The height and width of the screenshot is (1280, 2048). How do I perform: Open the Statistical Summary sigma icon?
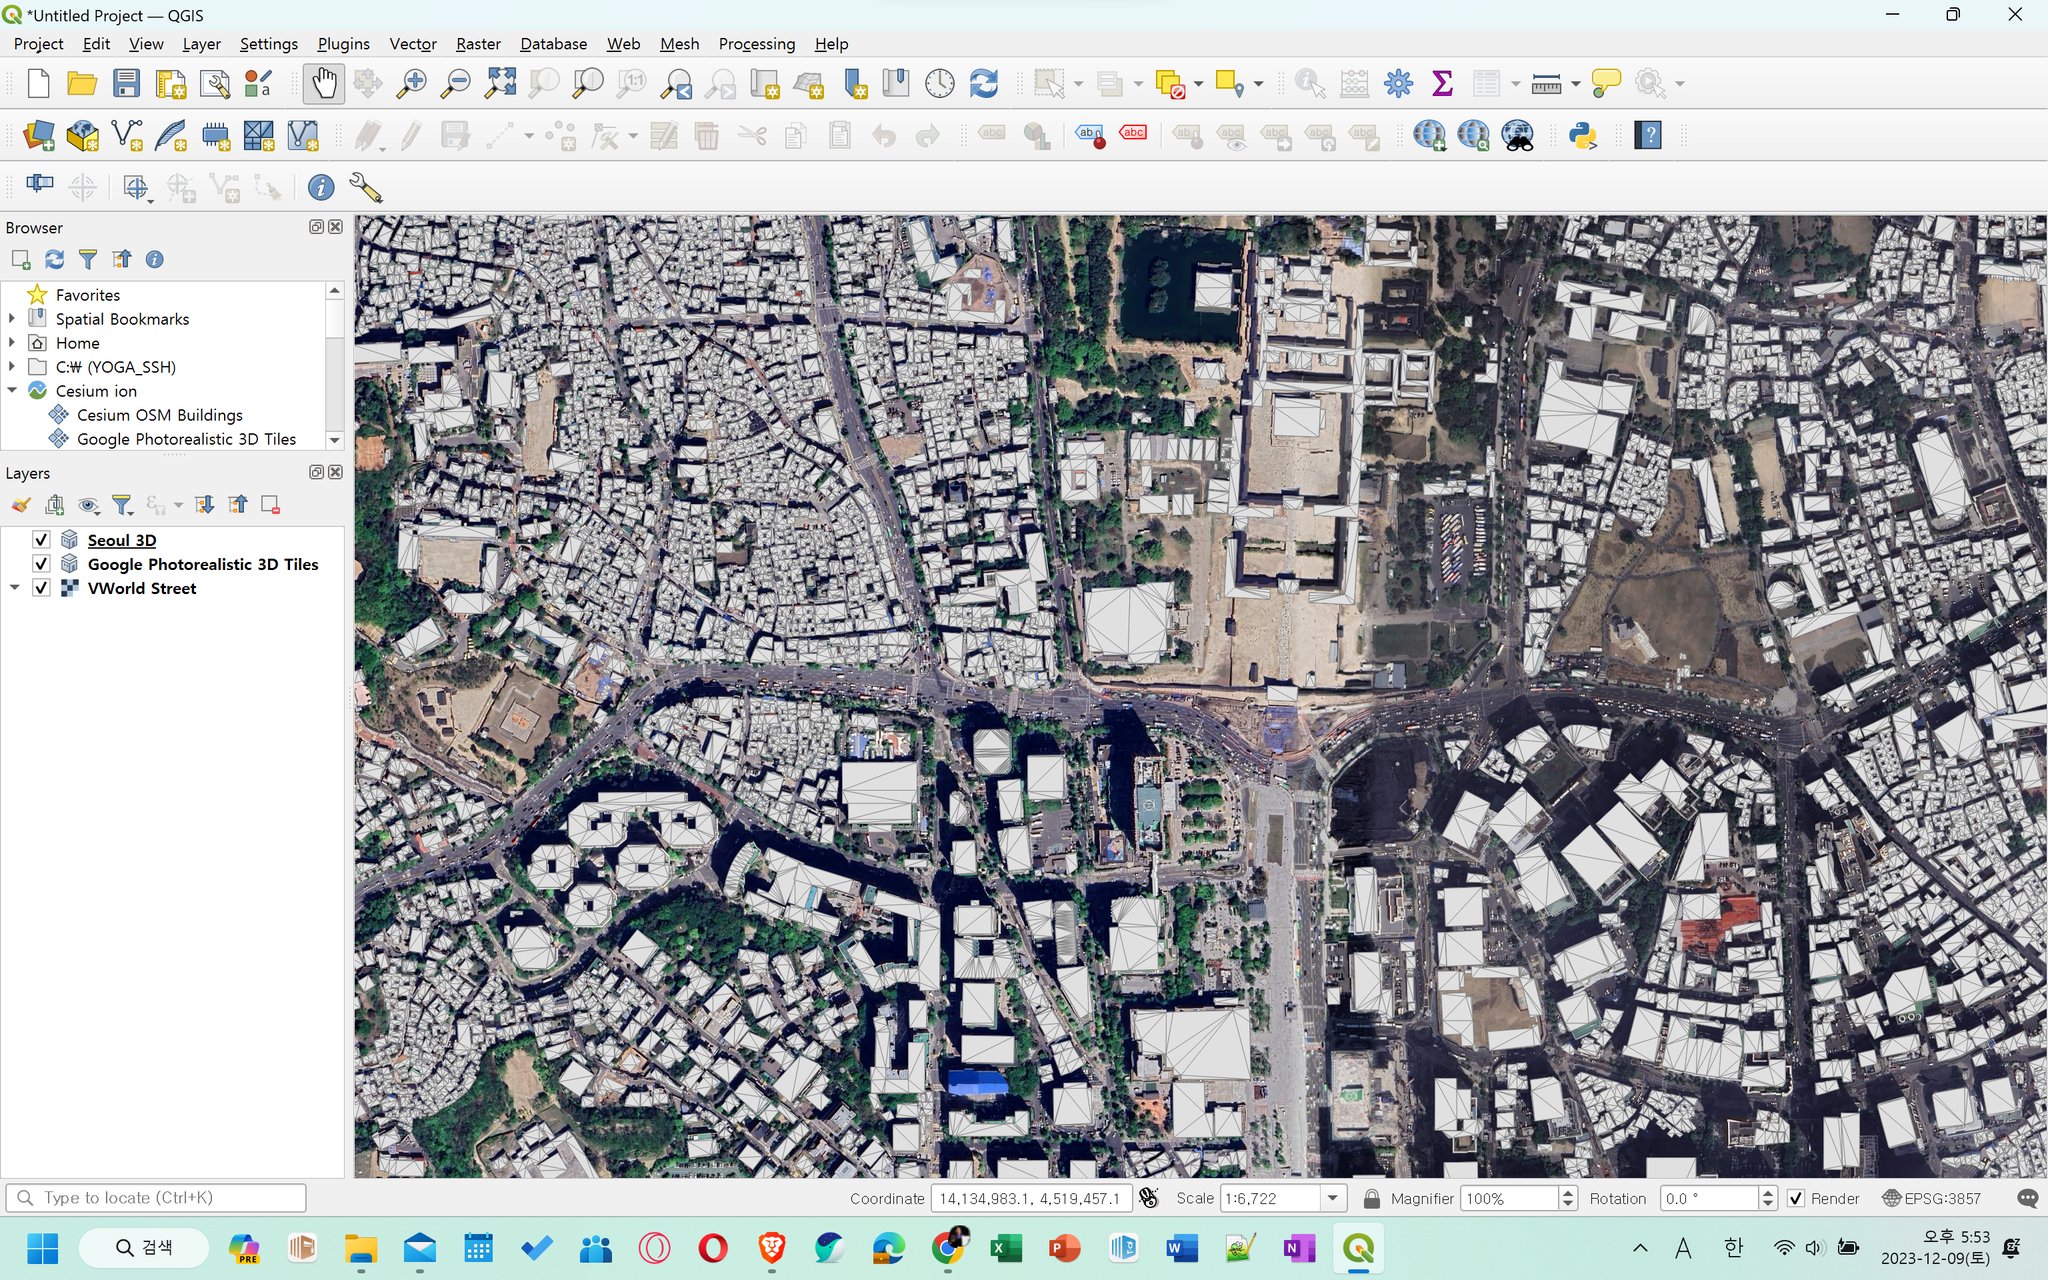coord(1442,84)
